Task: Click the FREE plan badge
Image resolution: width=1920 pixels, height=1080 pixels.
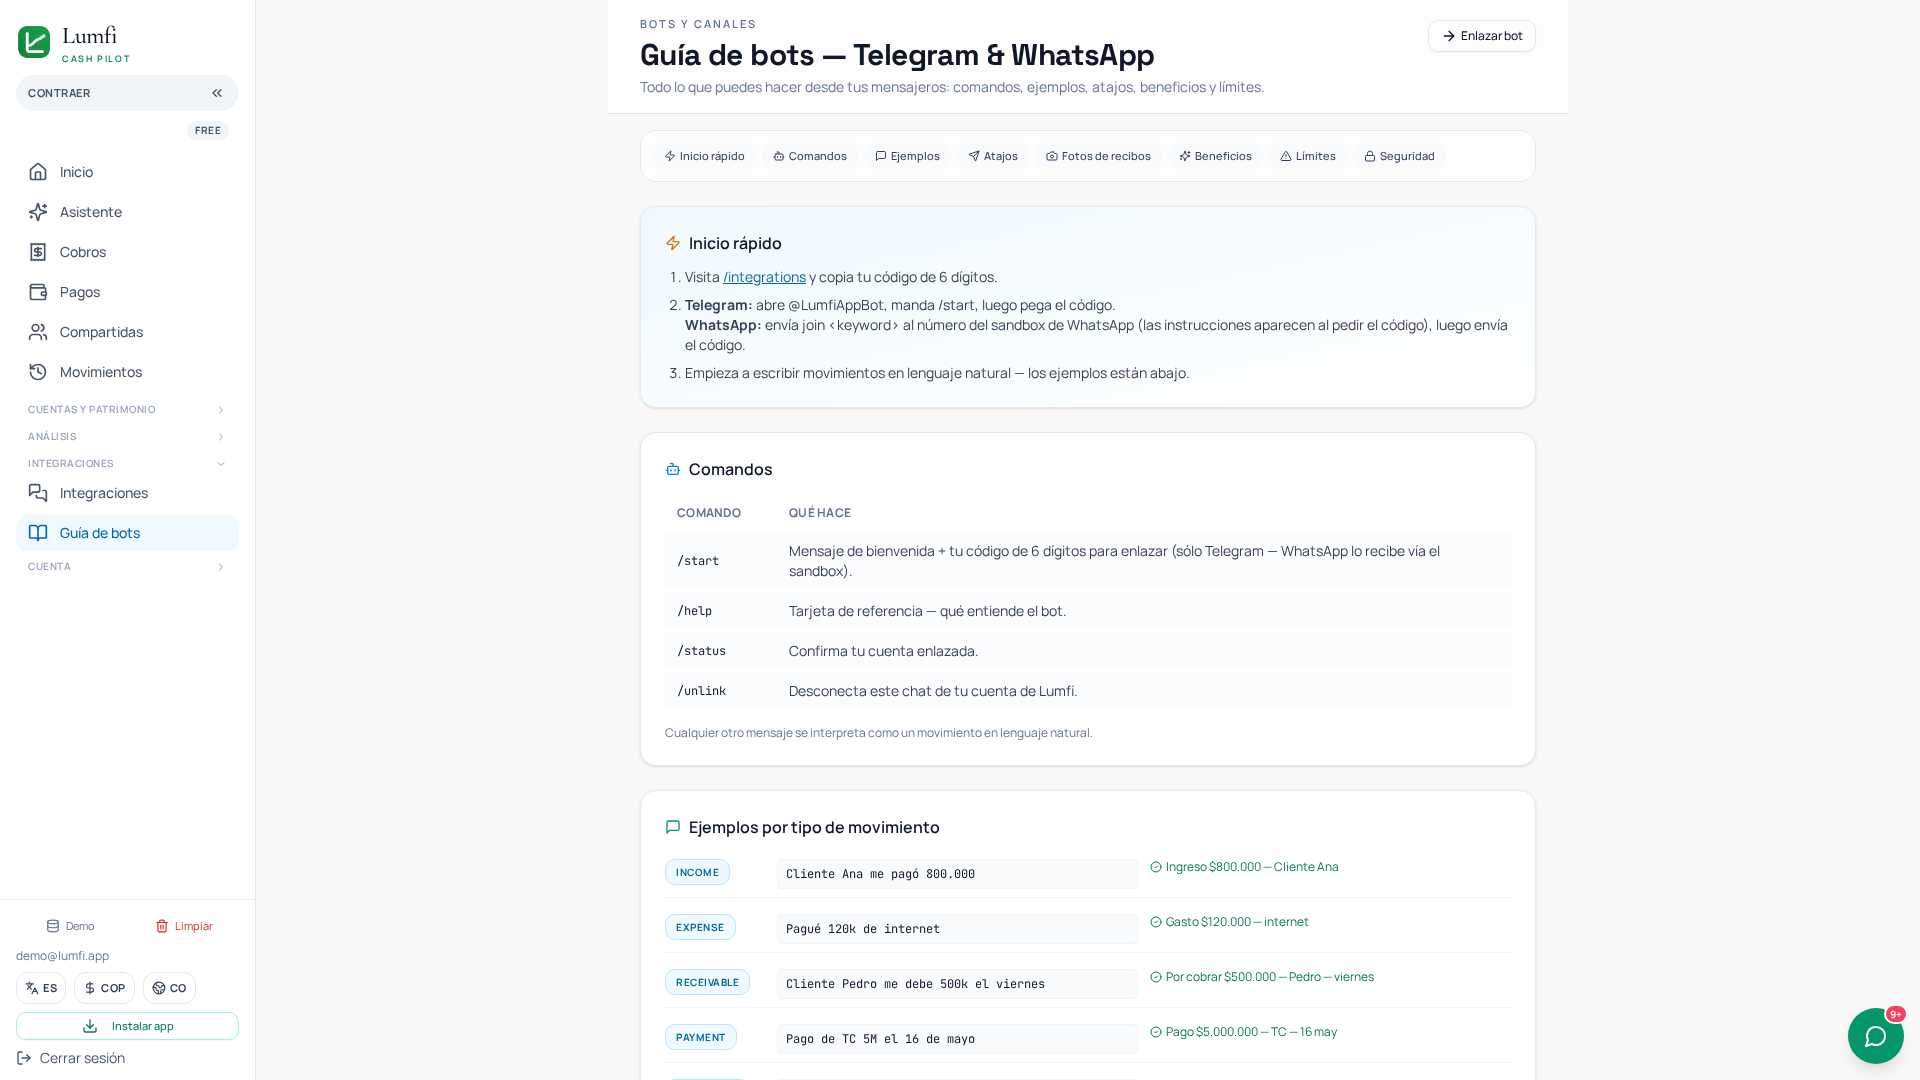Action: click(x=208, y=131)
